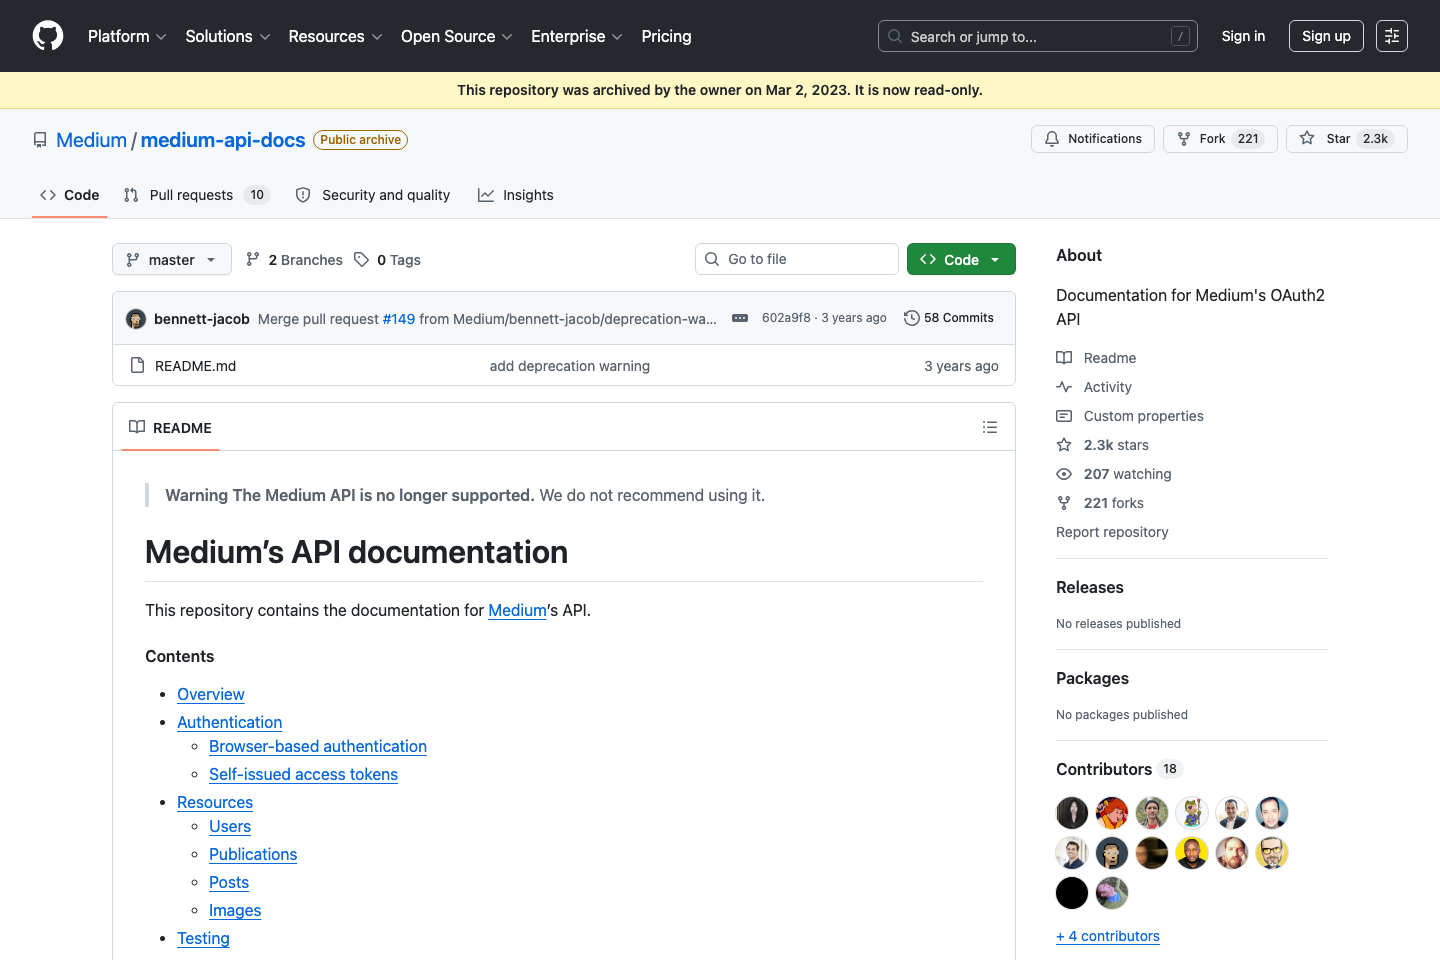This screenshot has height=960, width=1440.
Task: Click the clock icon beside 58 Commits
Action: pyautogui.click(x=911, y=317)
